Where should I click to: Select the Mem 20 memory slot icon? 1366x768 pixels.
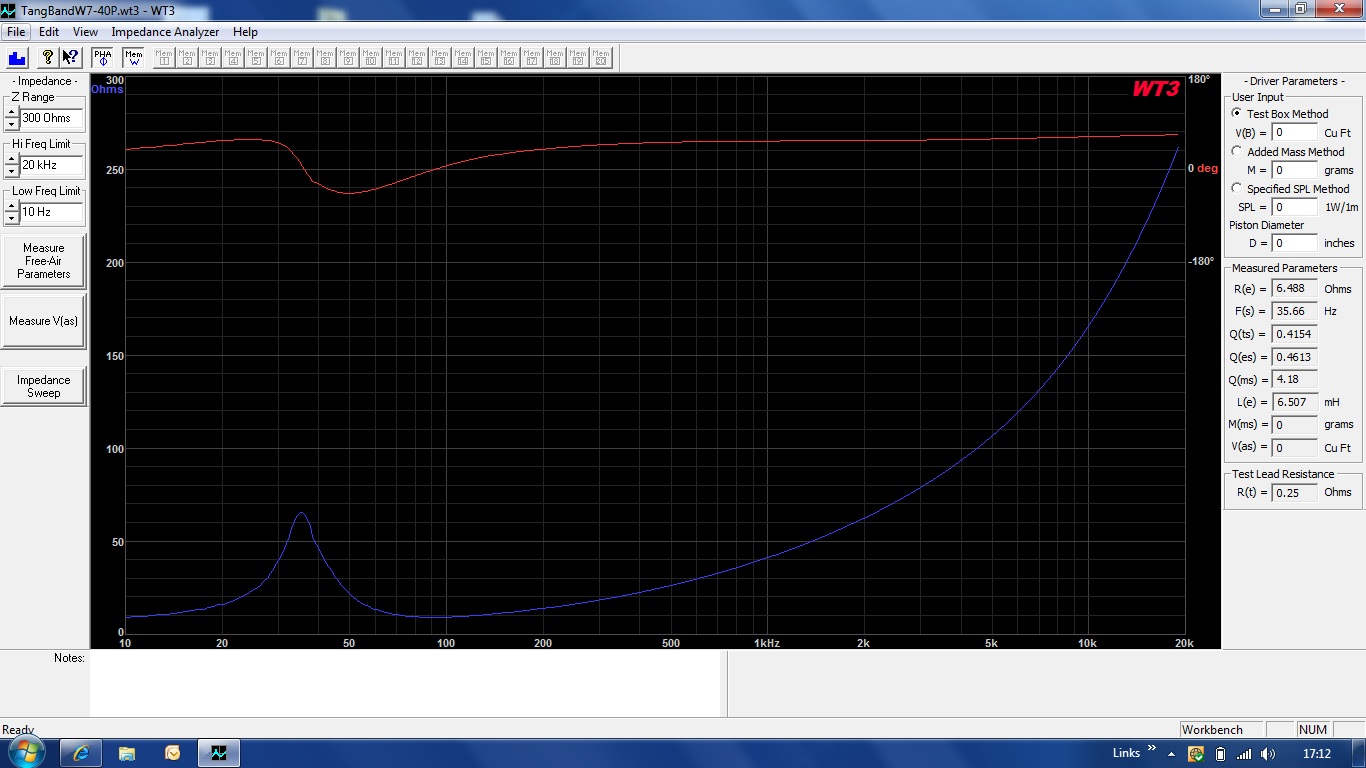tap(601, 57)
